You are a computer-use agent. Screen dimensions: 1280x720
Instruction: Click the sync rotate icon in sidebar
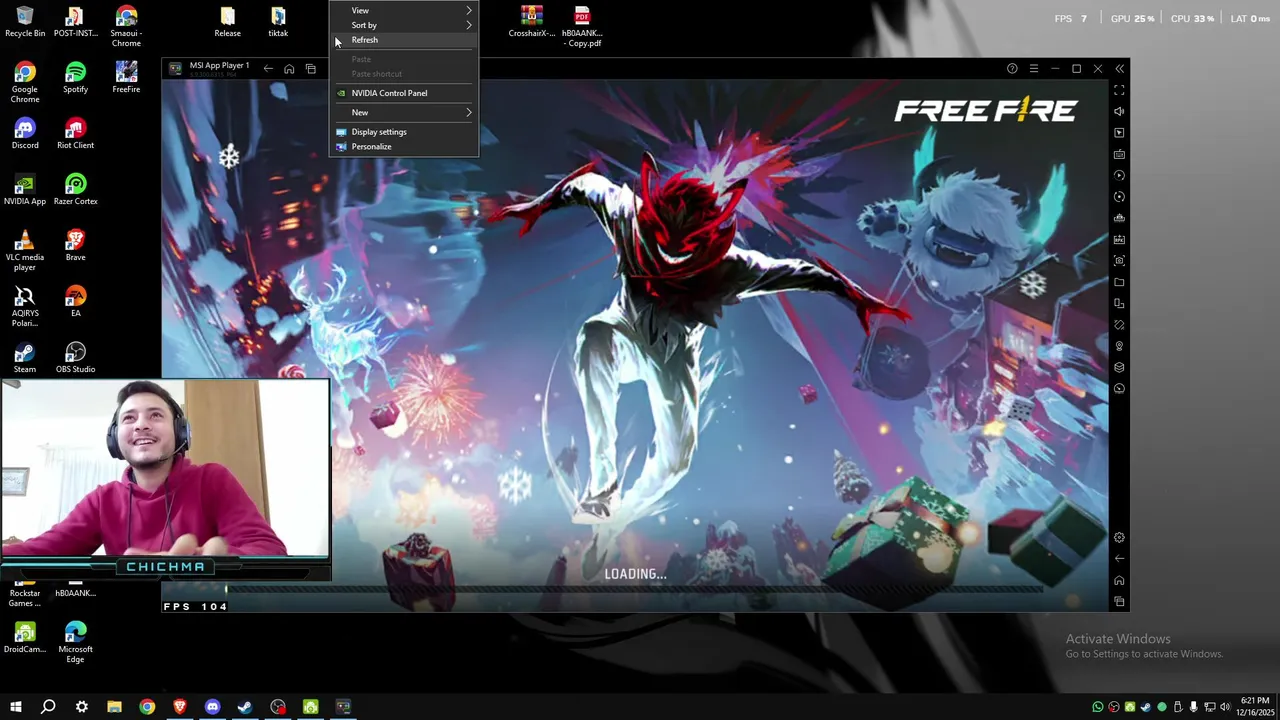[1119, 197]
